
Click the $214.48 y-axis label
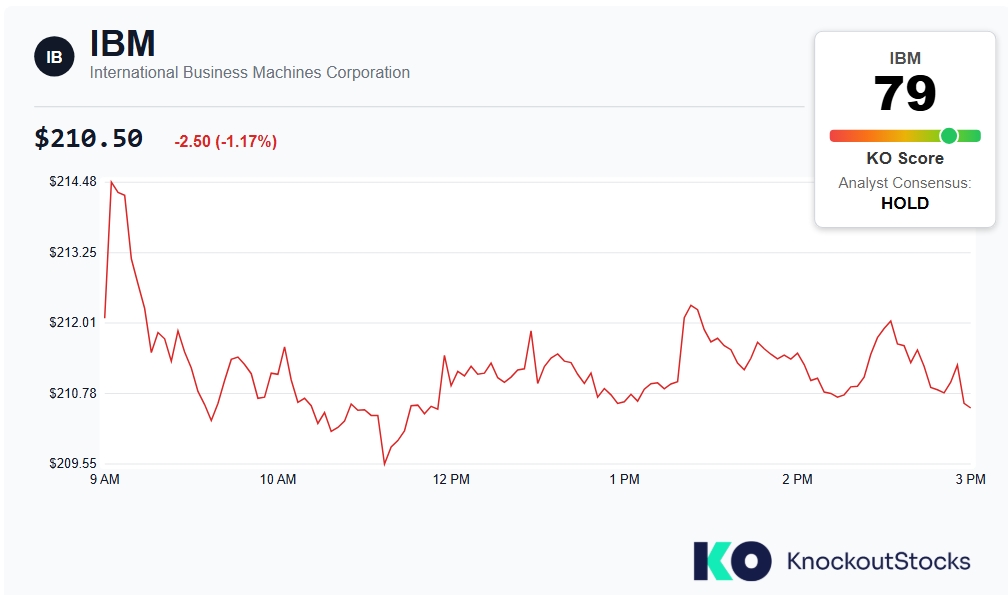tap(73, 182)
